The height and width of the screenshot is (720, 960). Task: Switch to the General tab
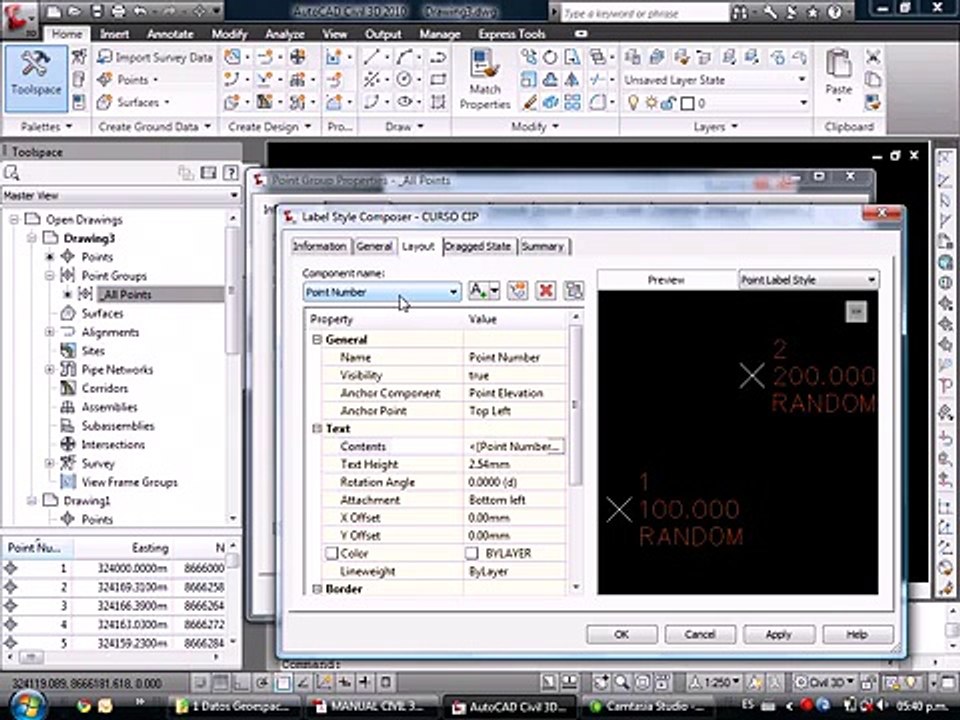click(x=374, y=246)
